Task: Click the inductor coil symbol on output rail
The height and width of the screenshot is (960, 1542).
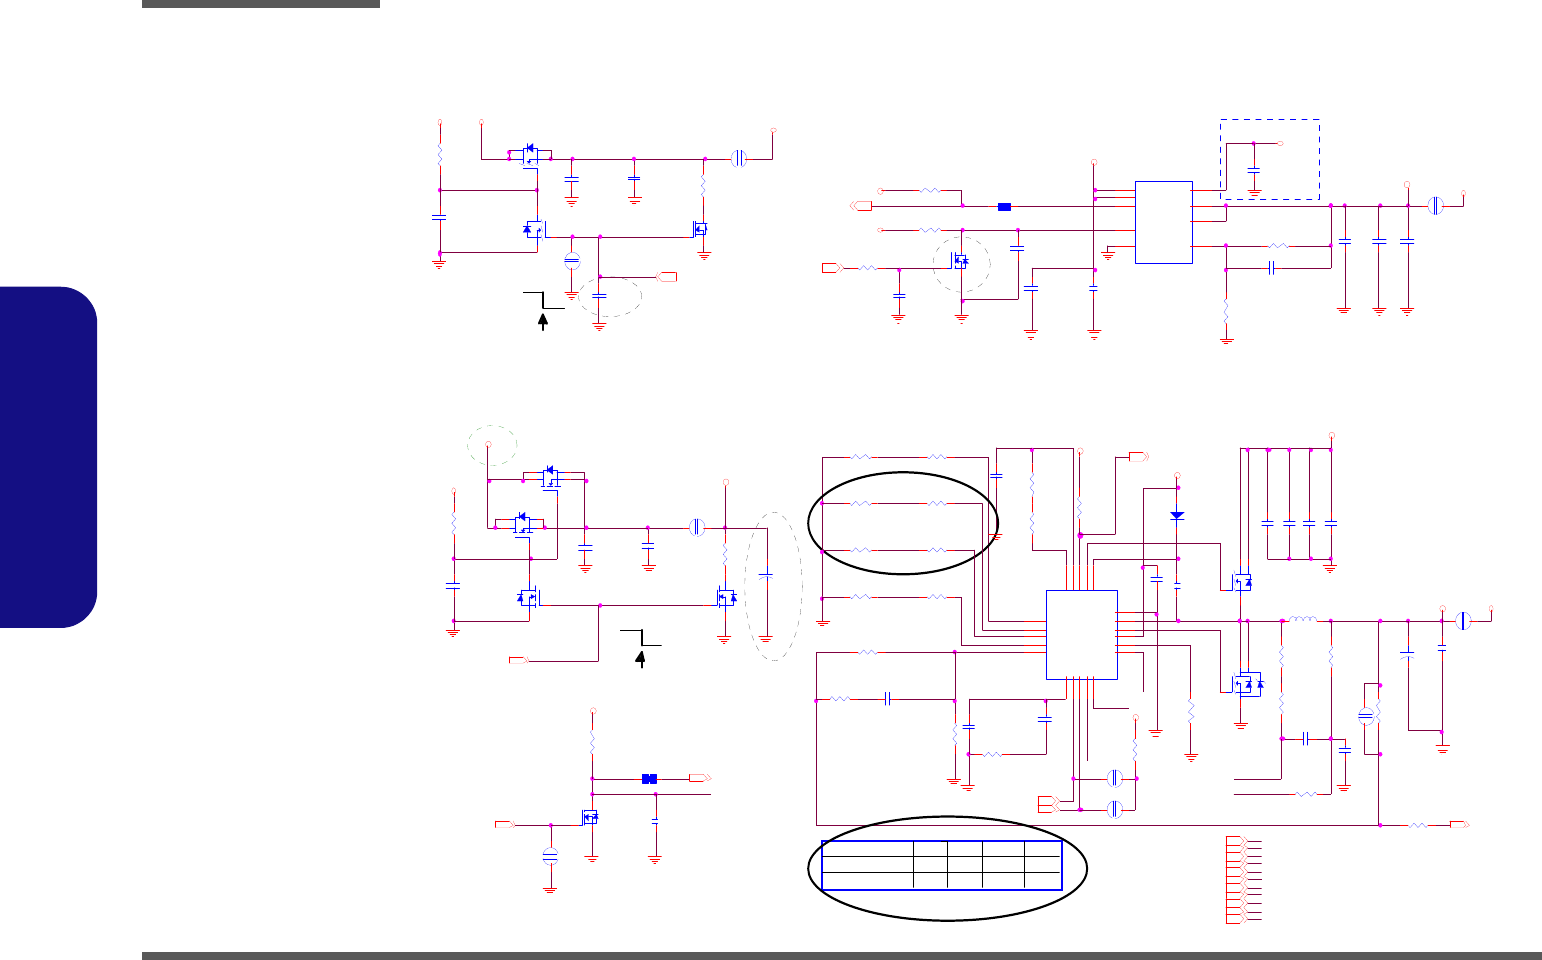Action: pos(1302,620)
